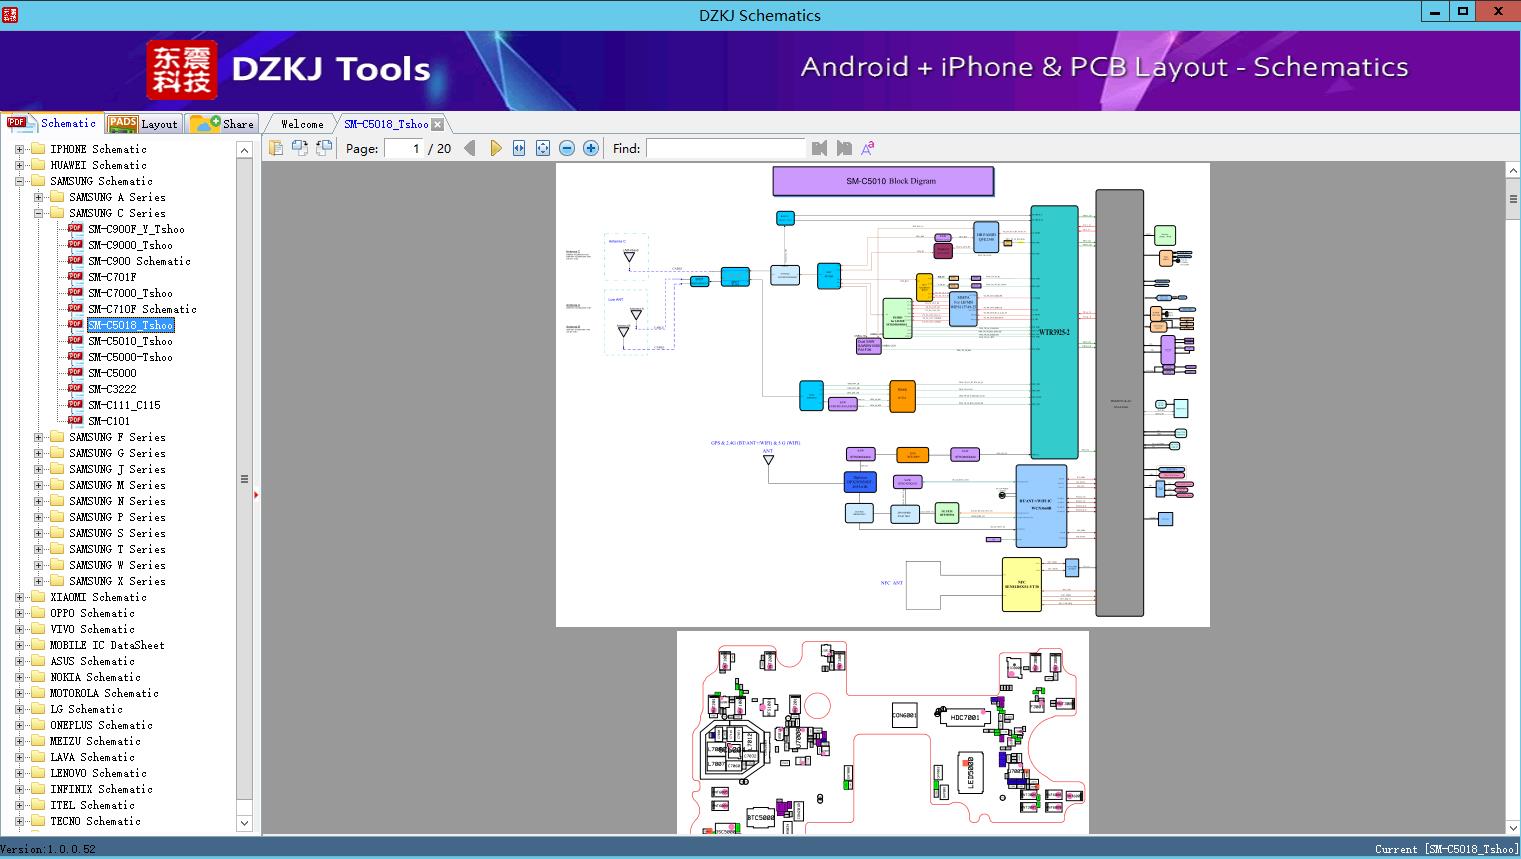This screenshot has height=859, width=1521.
Task: Click the match case Aa icon
Action: [x=868, y=148]
